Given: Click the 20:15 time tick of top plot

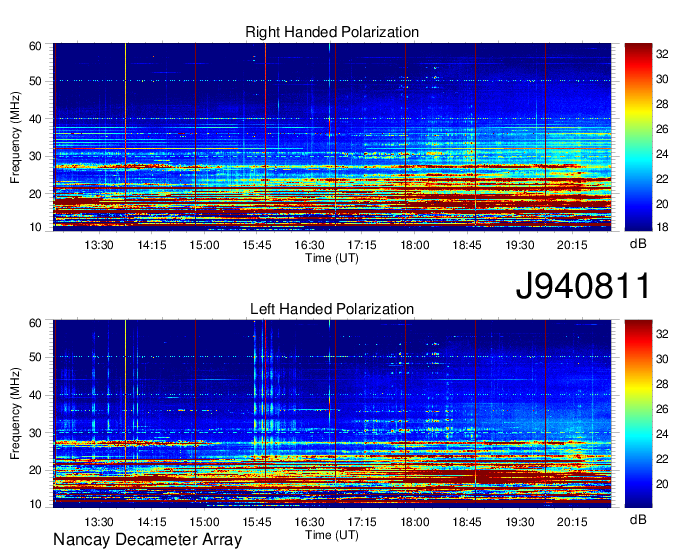Looking at the screenshot, I should (572, 245).
